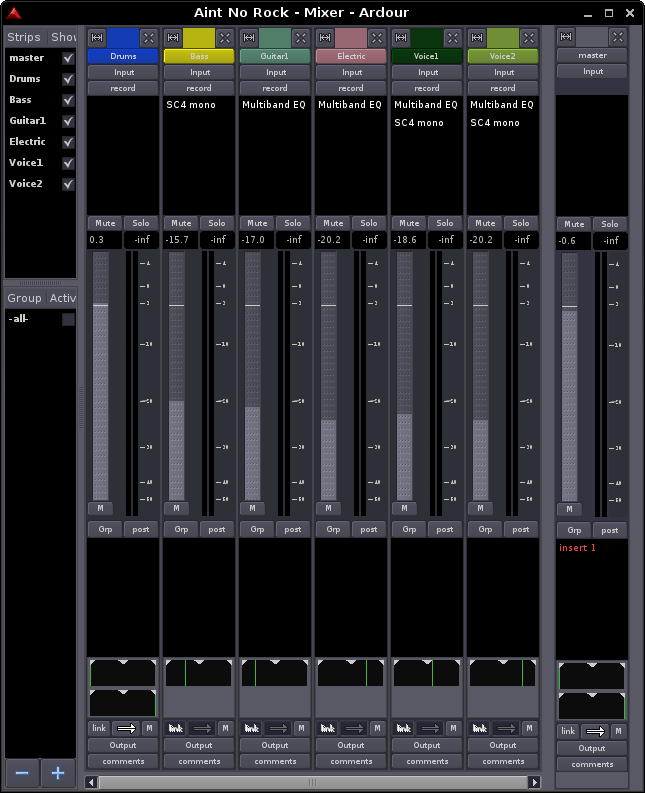The height and width of the screenshot is (793, 645).
Task: Click the Drums name button
Action: point(123,56)
